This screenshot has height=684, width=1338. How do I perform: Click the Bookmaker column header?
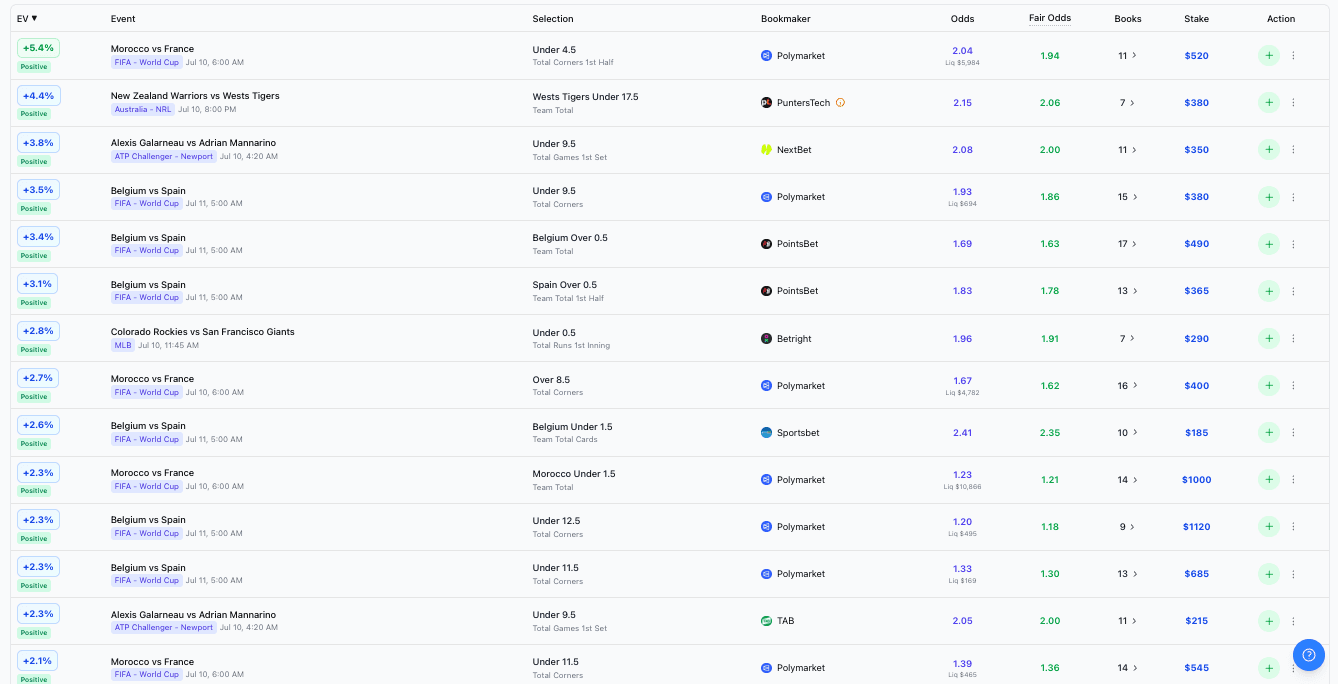point(786,19)
